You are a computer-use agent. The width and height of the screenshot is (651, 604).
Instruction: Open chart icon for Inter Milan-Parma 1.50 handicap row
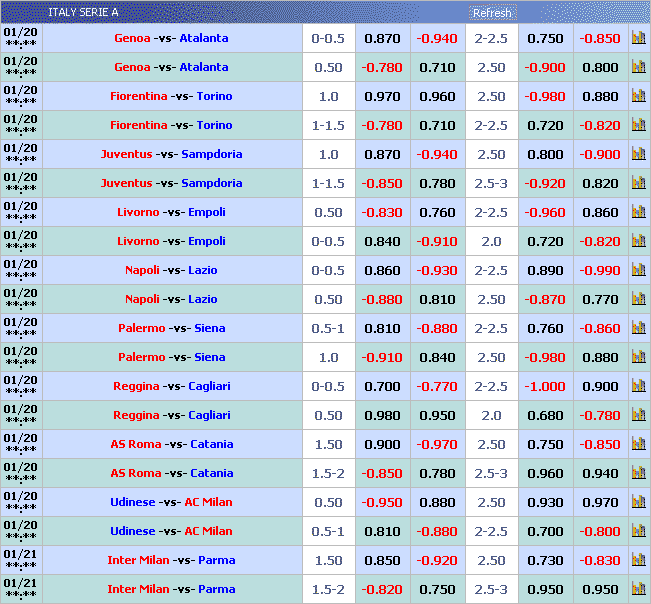click(x=638, y=561)
